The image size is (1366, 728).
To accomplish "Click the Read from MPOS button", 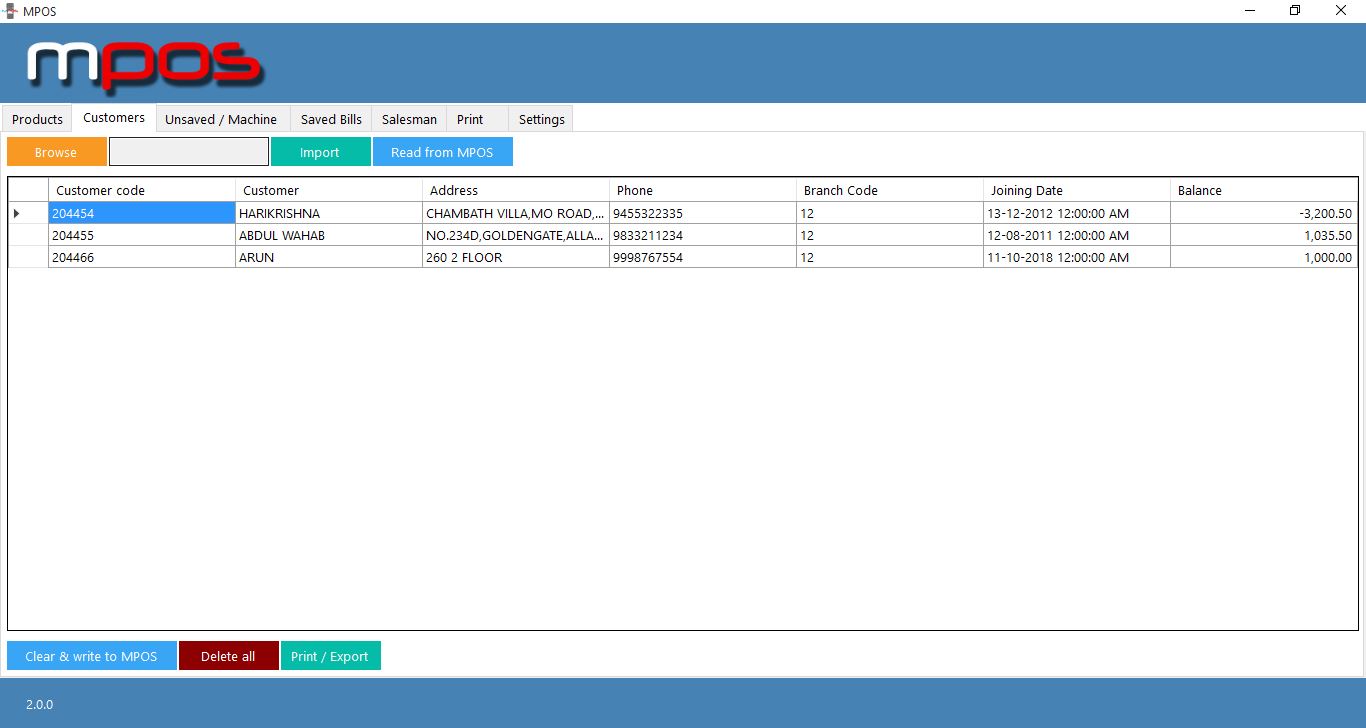I will [442, 152].
